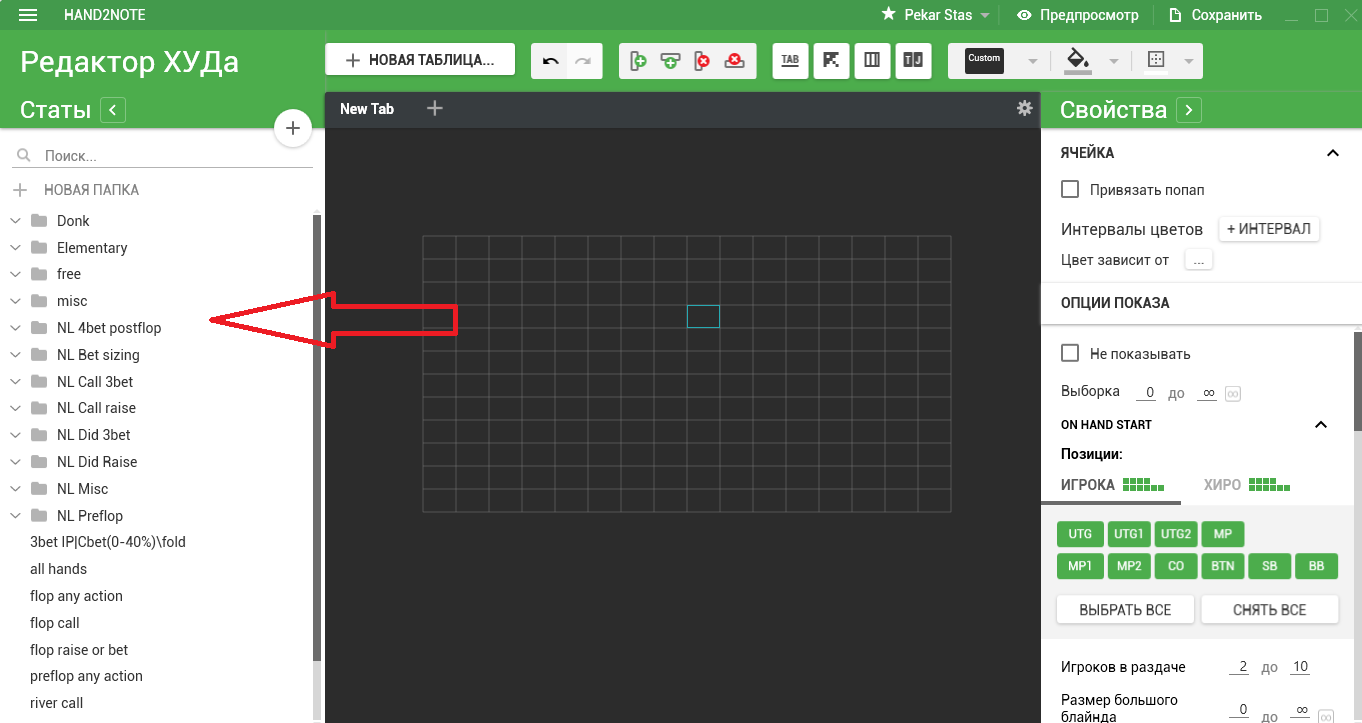
Task: Collapse the ЯЧЕЙКА section chevron
Action: pyautogui.click(x=1332, y=153)
